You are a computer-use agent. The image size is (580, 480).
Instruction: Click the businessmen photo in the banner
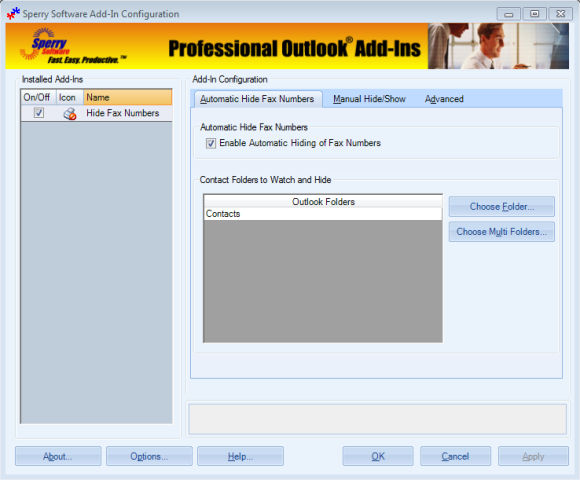pos(498,46)
